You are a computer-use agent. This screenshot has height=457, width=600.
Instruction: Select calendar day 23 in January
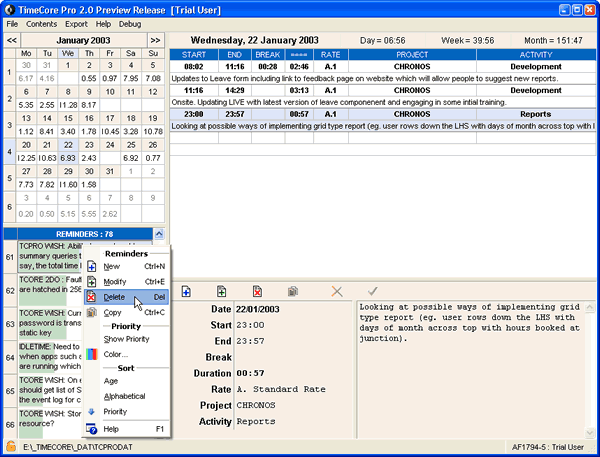[x=89, y=145]
